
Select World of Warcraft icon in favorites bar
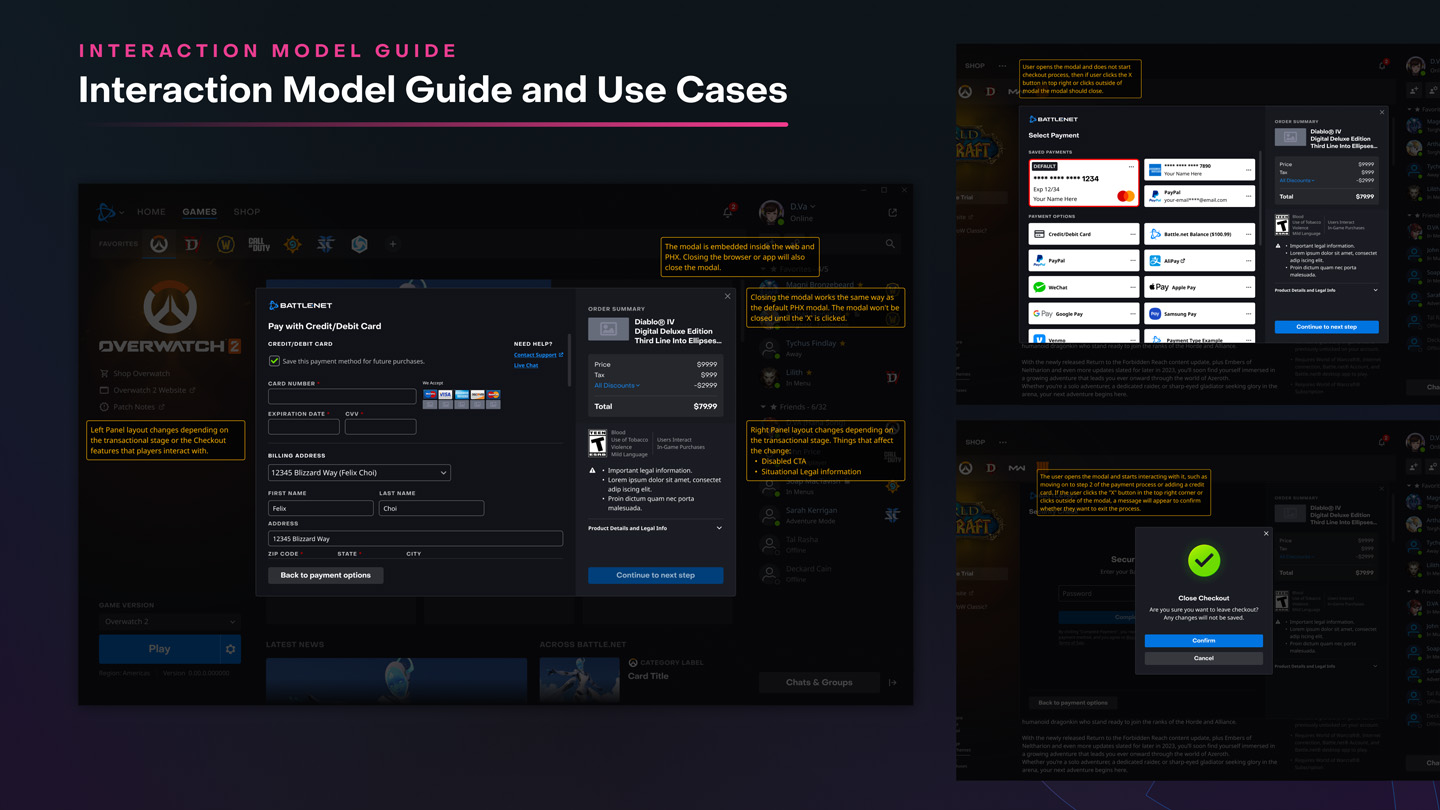click(x=225, y=244)
